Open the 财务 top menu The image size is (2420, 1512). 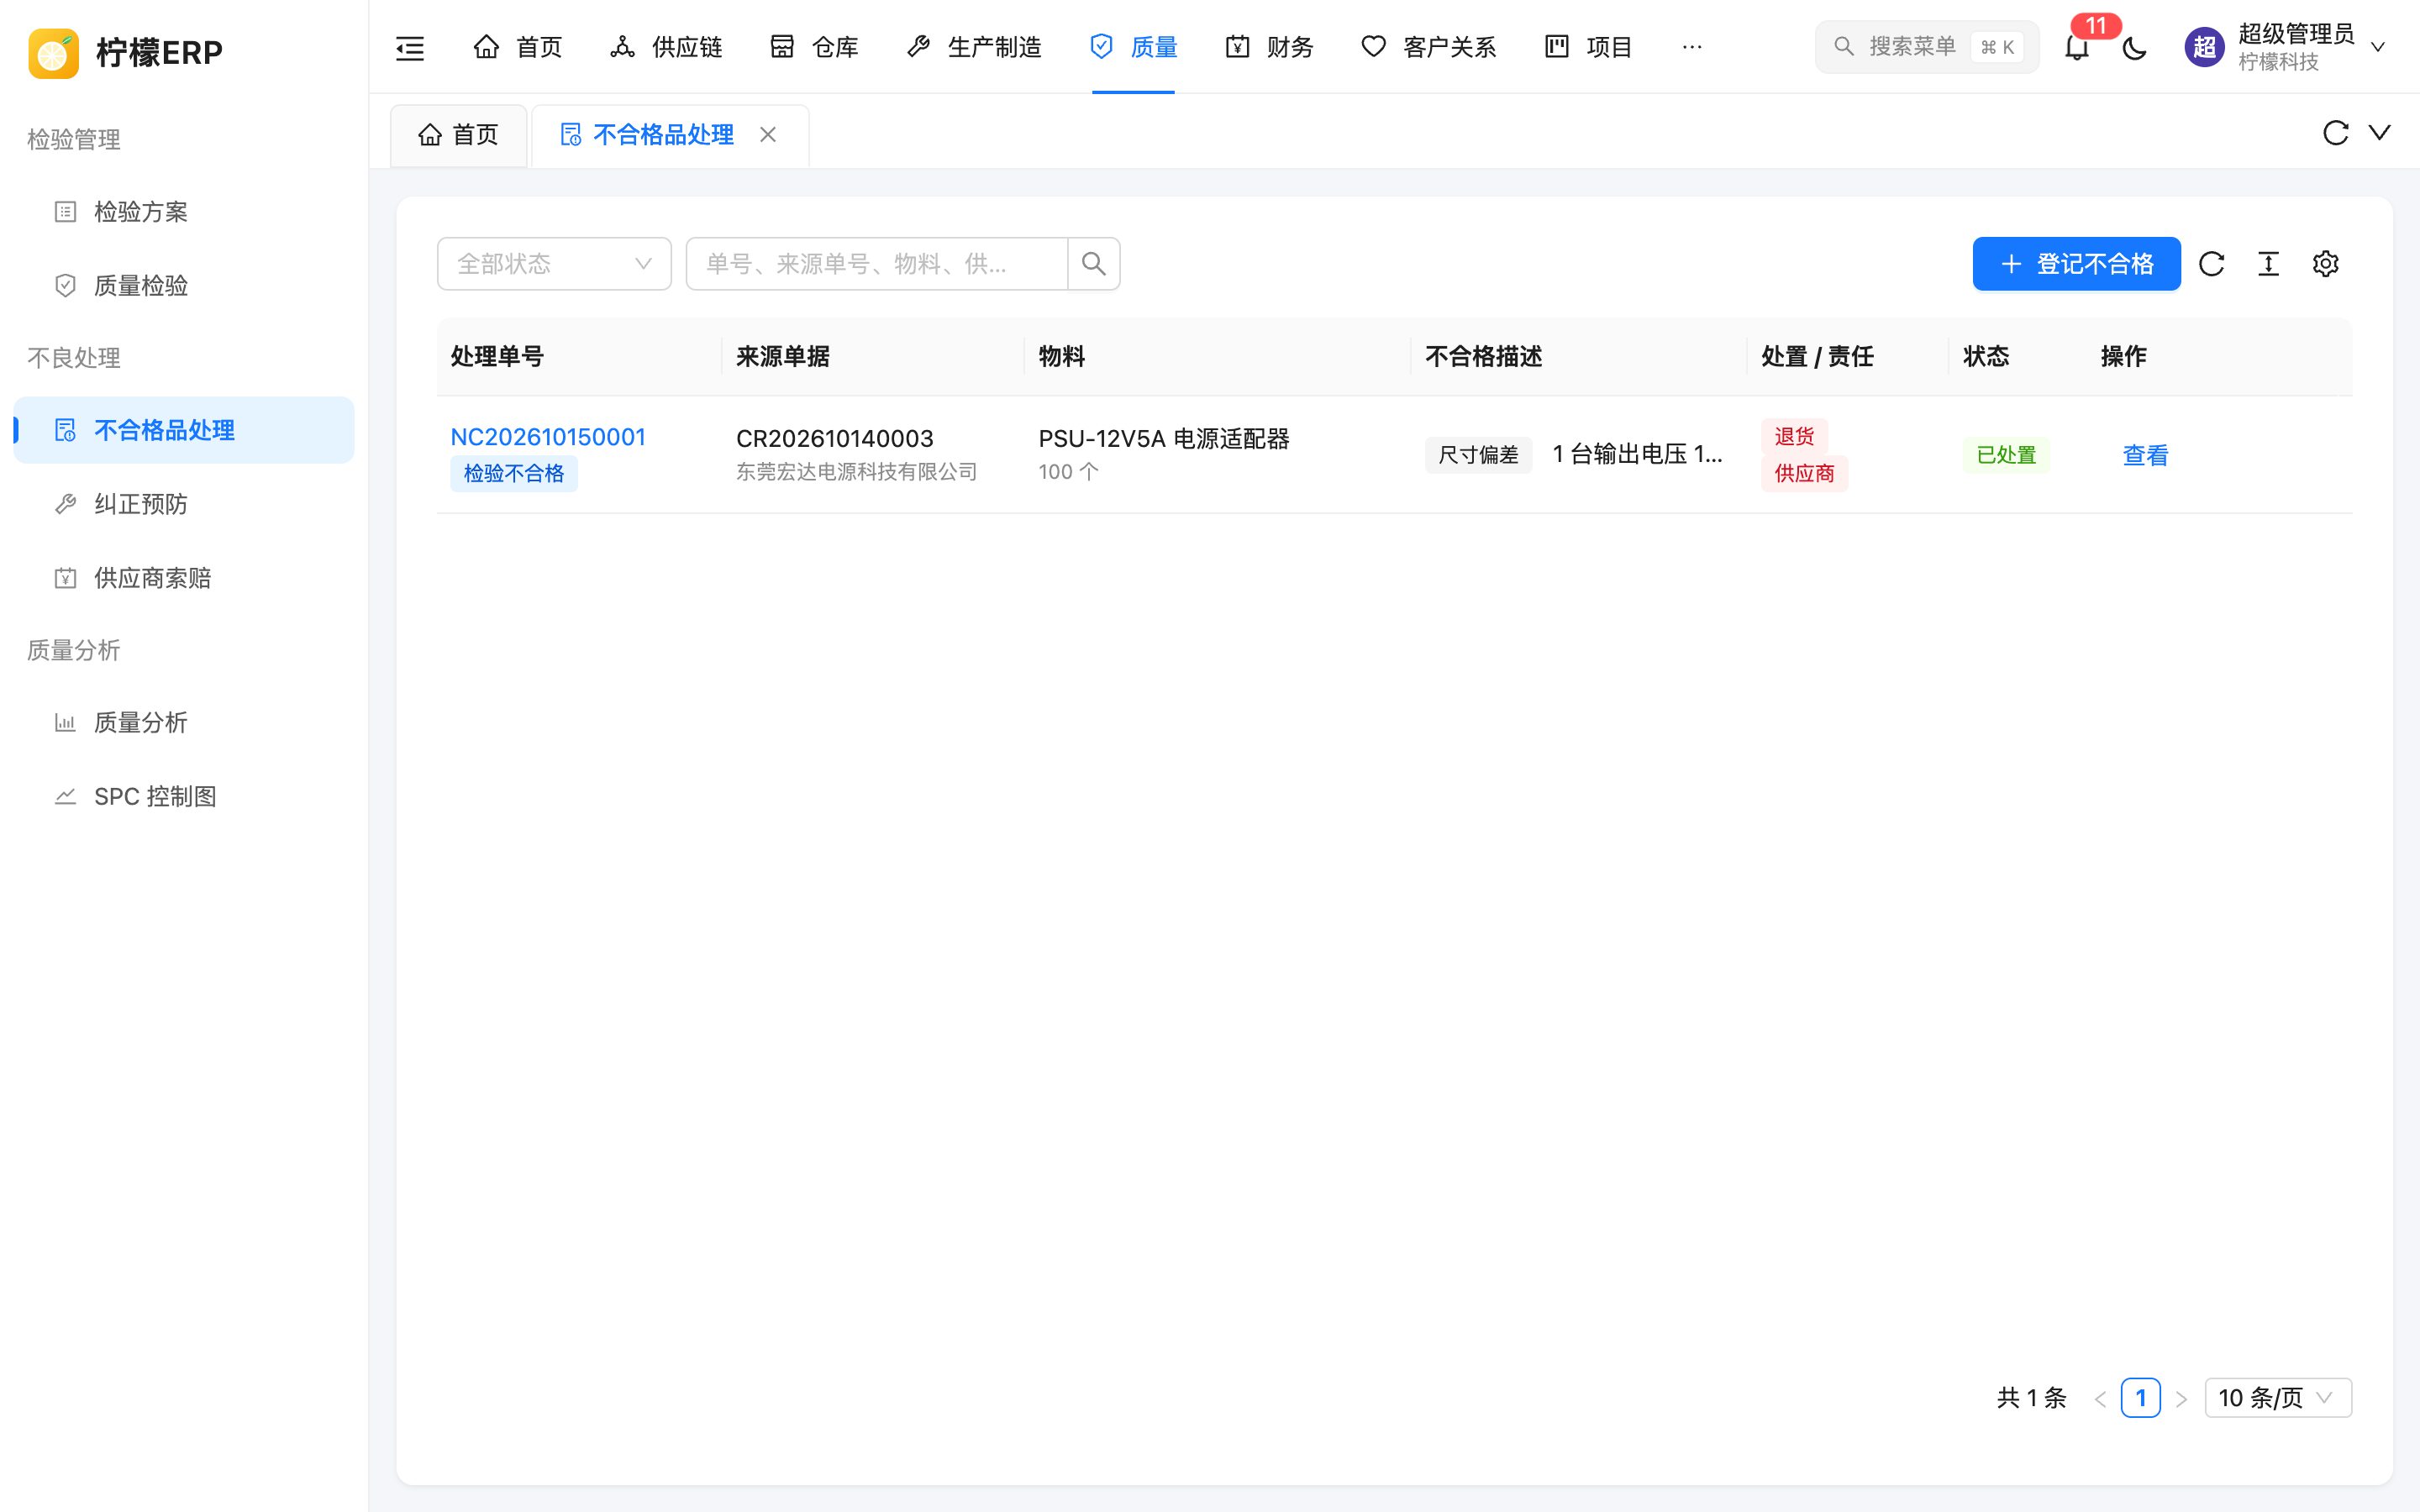pyautogui.click(x=1269, y=47)
